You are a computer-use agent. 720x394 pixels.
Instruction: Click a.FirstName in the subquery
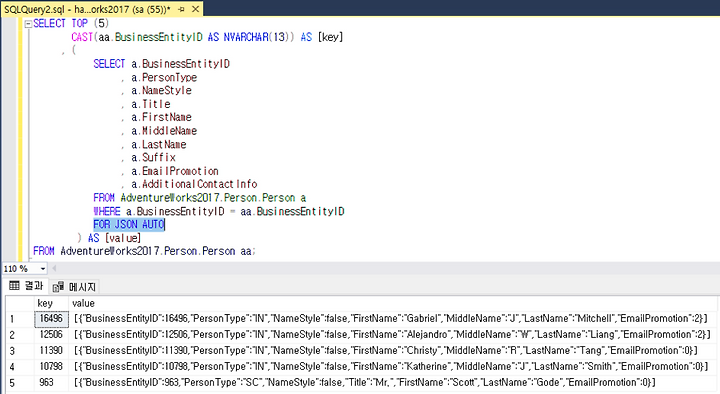(x=161, y=117)
